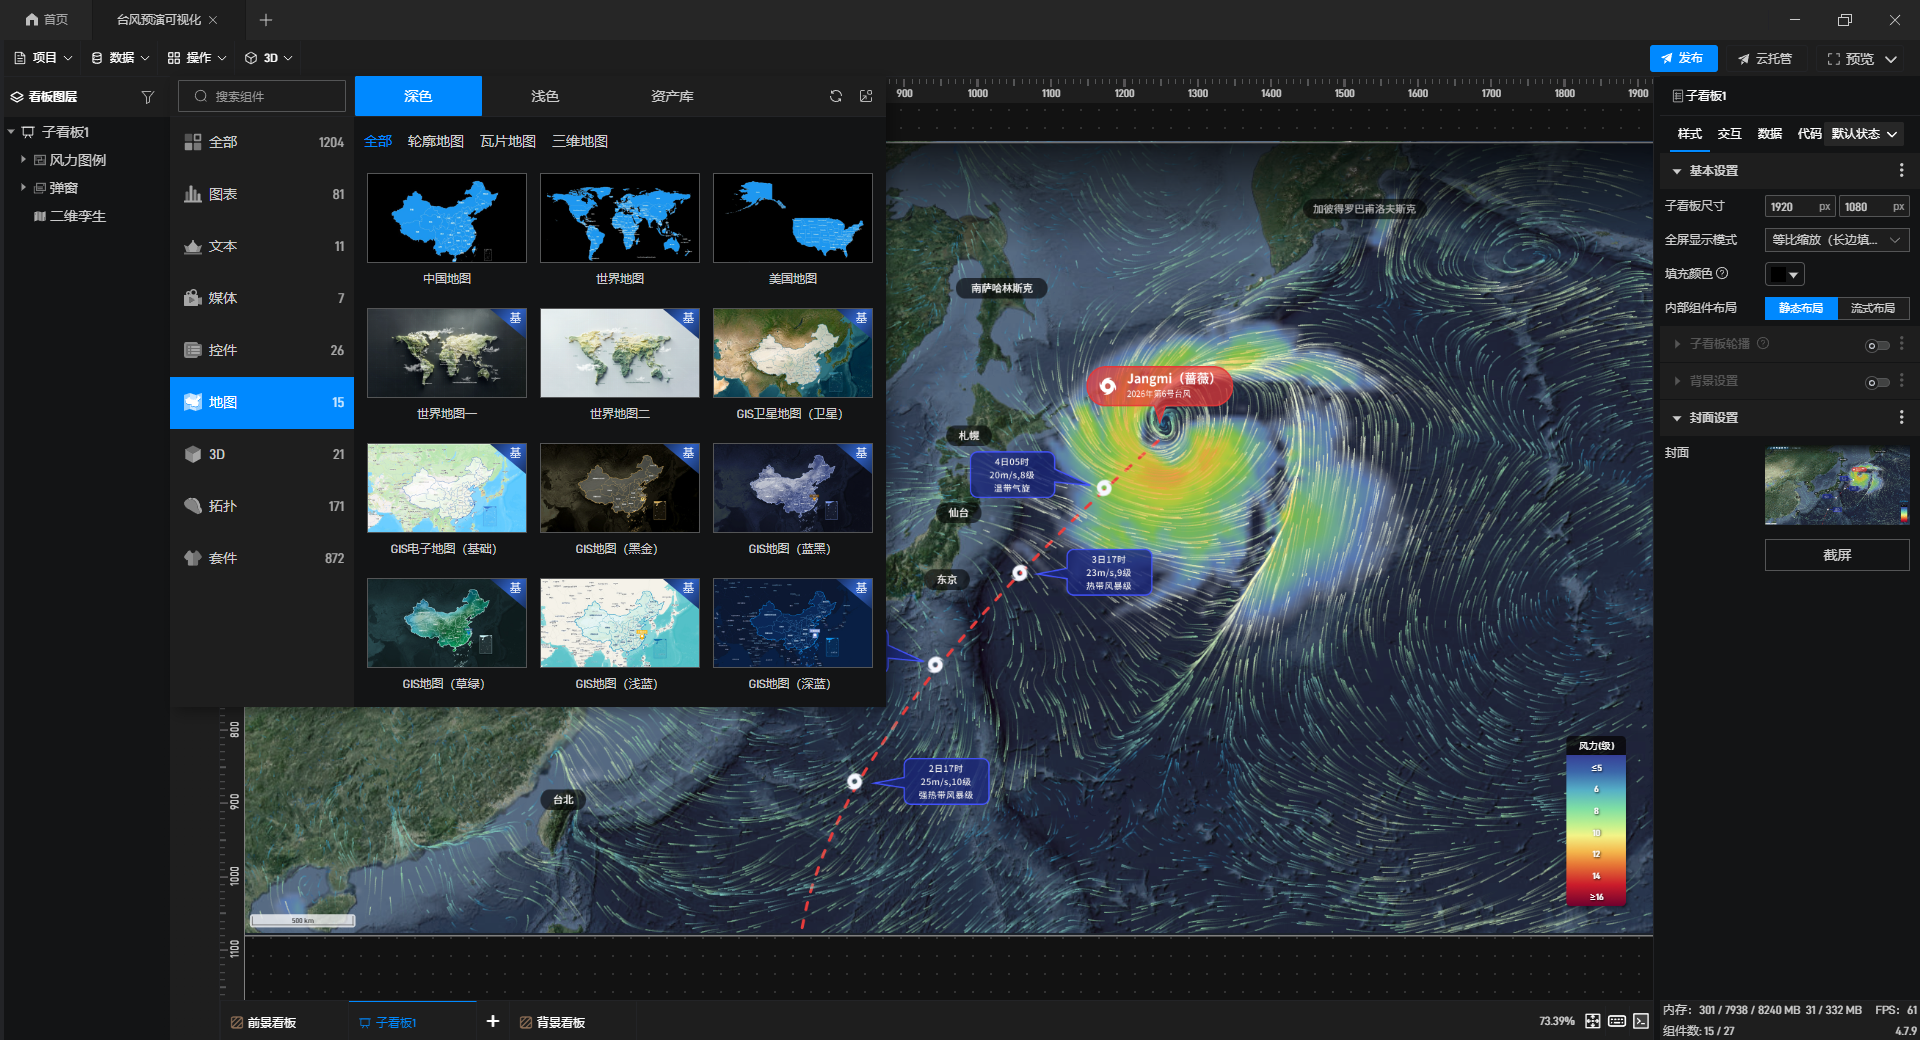1920x1040 pixels.
Task: Select 流式布局 layout option
Action: pos(1873,308)
